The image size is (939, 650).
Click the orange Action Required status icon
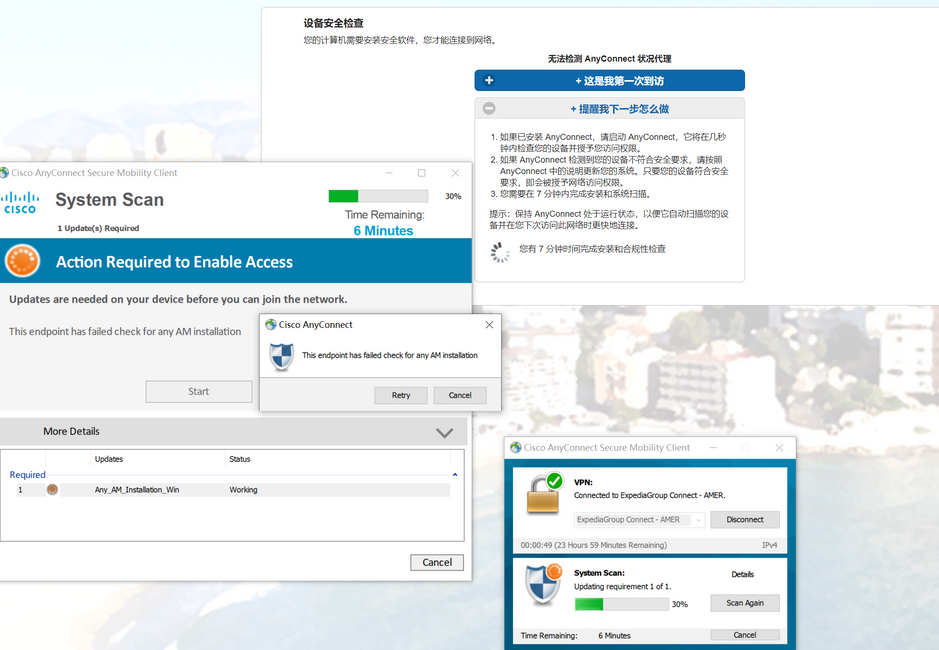[22, 261]
